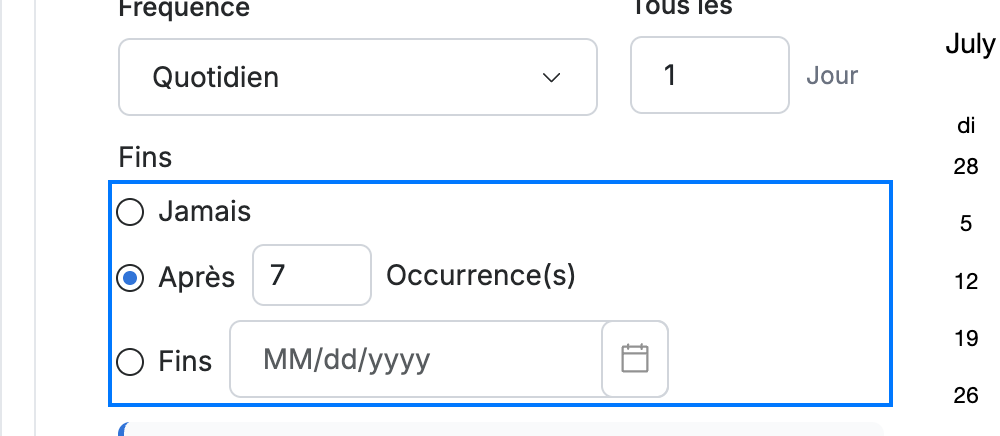Select the Après radio button

pyautogui.click(x=130, y=279)
